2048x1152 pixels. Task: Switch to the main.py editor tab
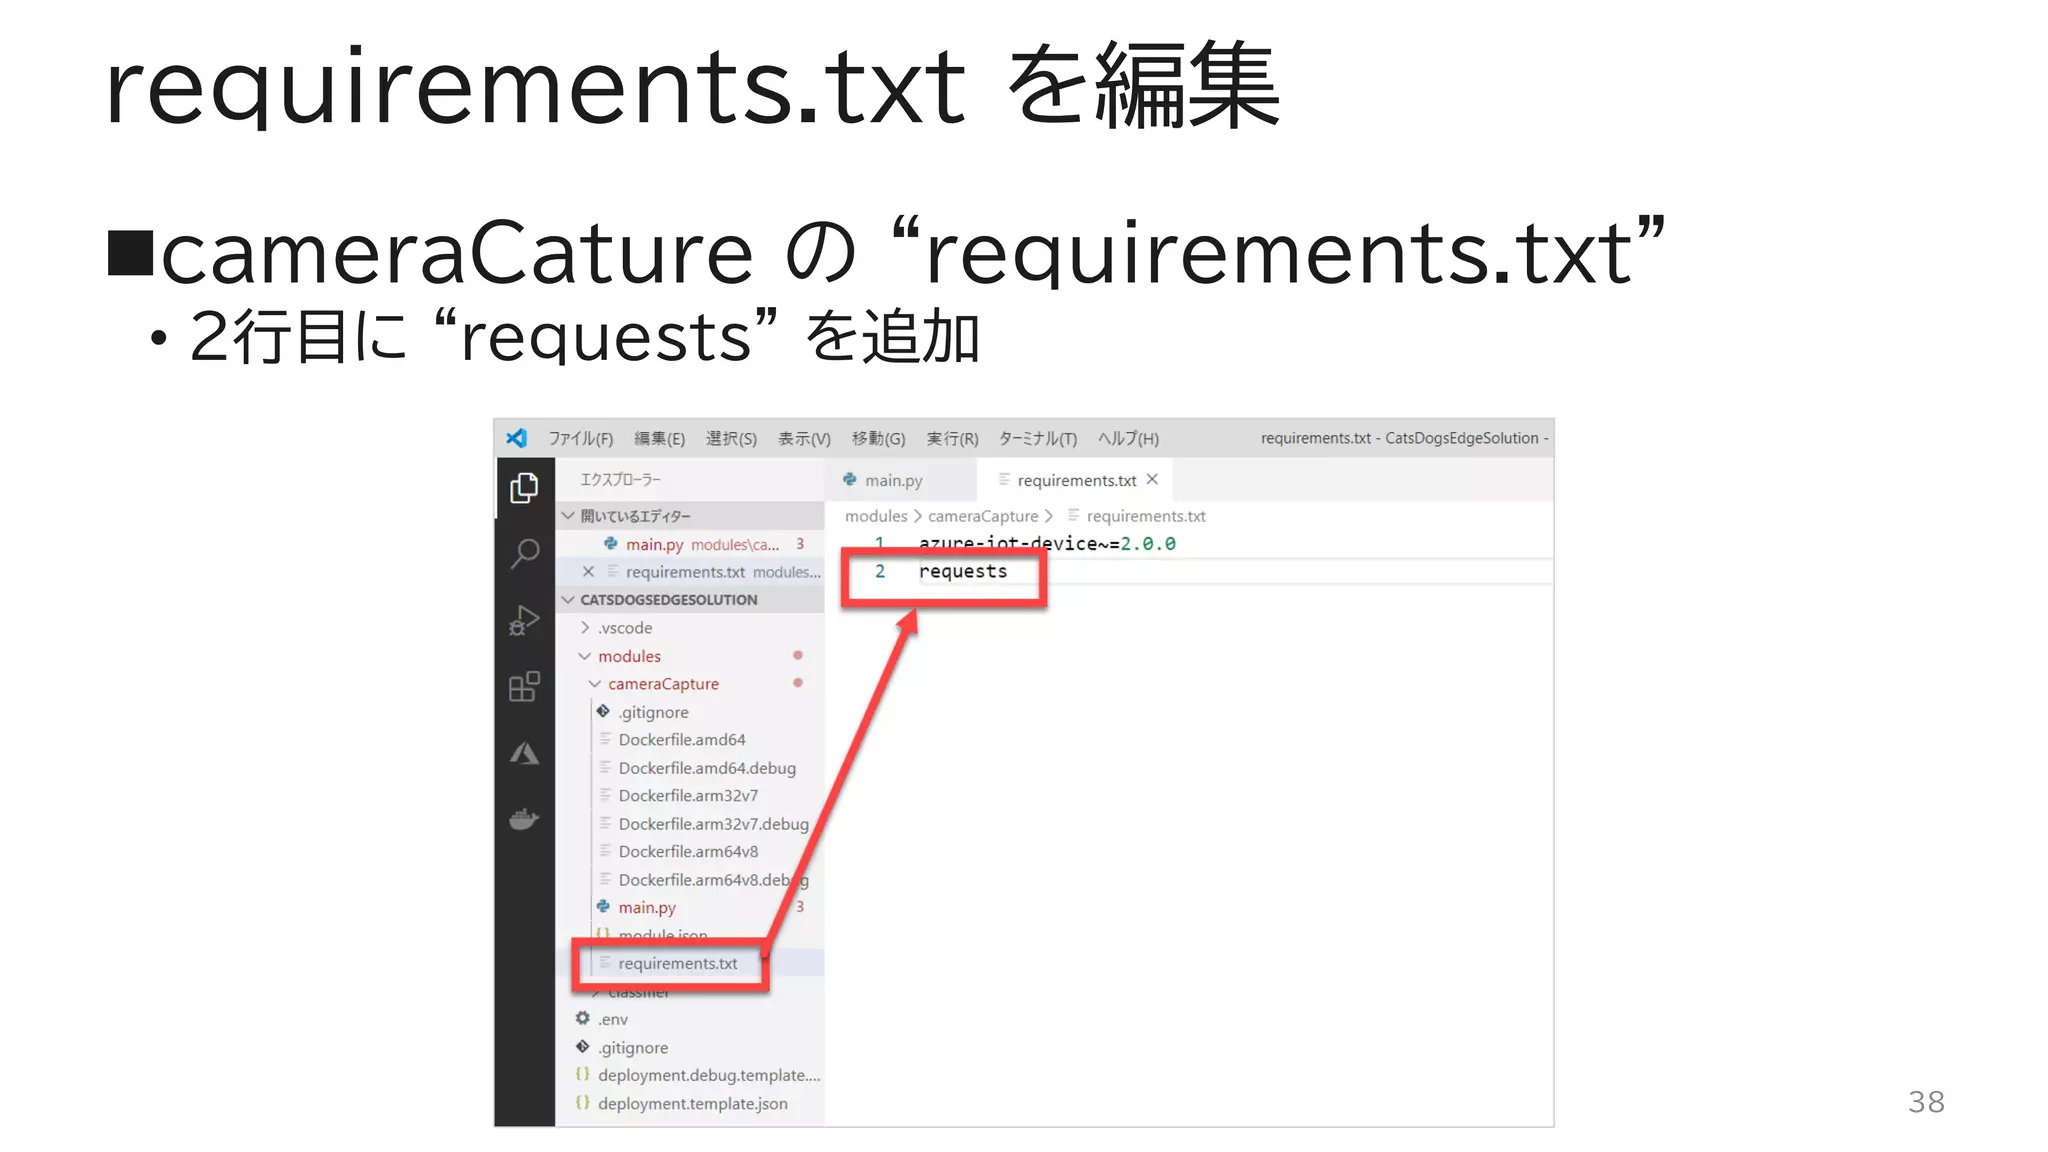(900, 480)
